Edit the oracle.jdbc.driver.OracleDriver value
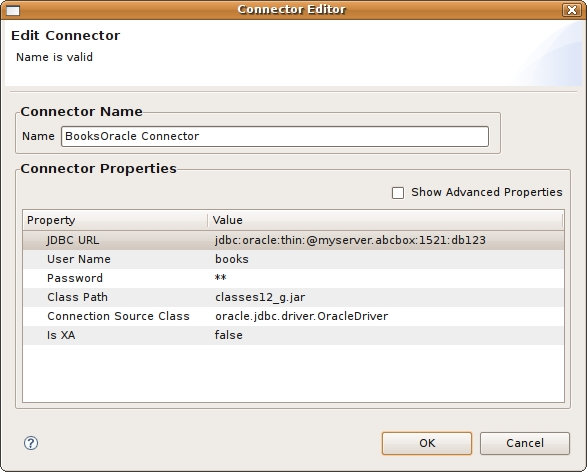The height and width of the screenshot is (472, 587). pyautogui.click(x=301, y=316)
